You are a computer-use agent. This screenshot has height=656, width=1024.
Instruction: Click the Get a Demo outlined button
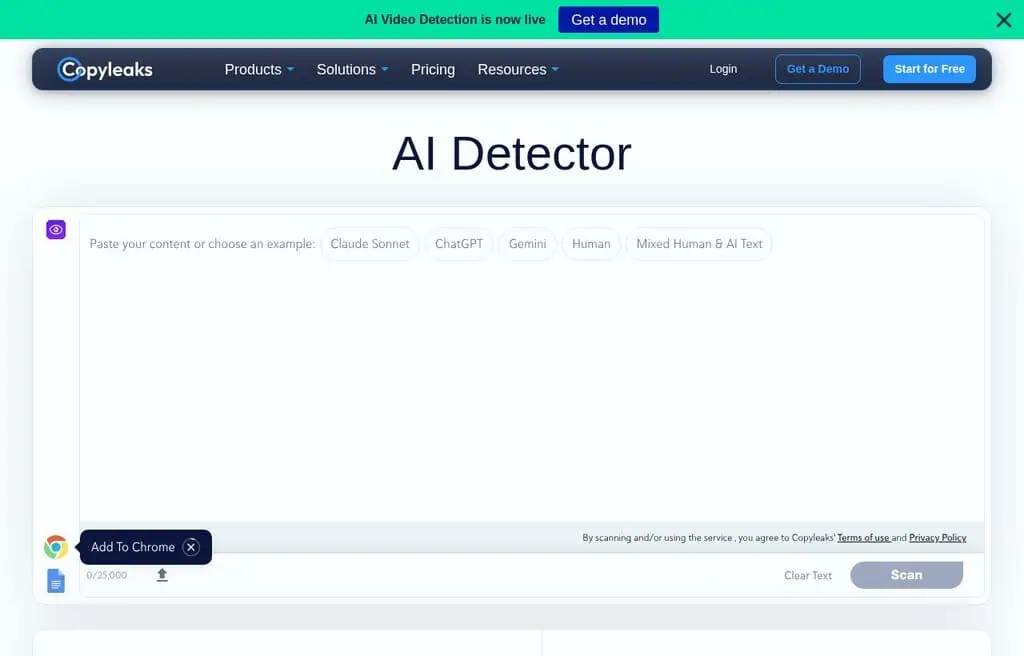818,69
